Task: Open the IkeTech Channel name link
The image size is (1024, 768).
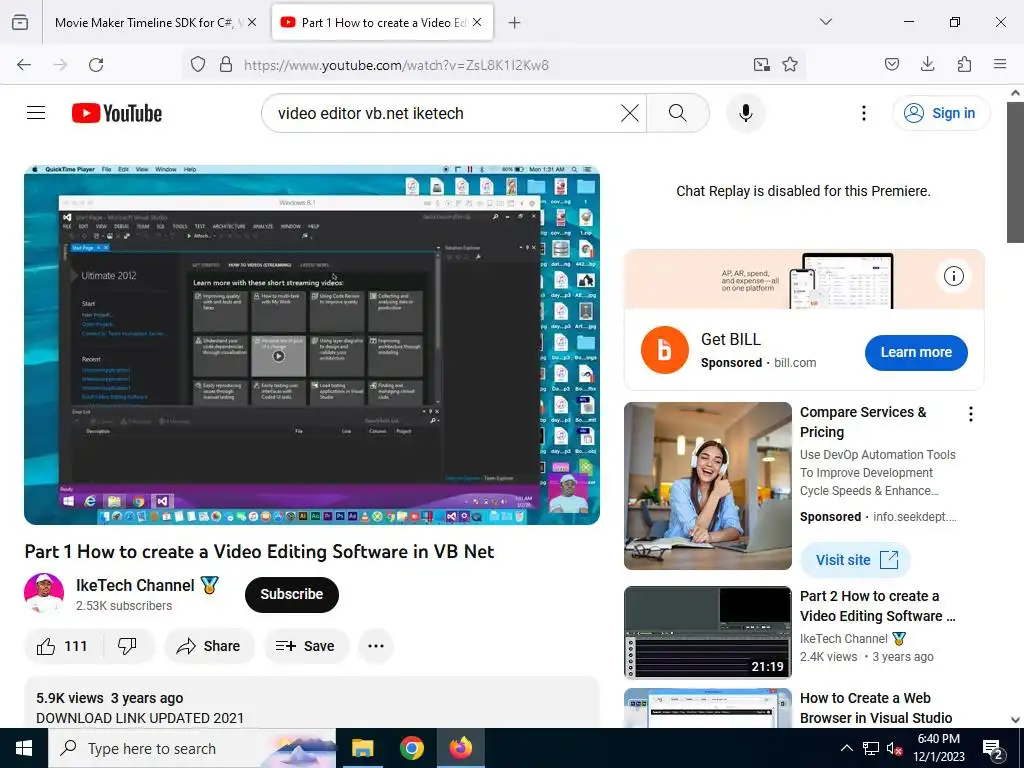Action: 135,585
